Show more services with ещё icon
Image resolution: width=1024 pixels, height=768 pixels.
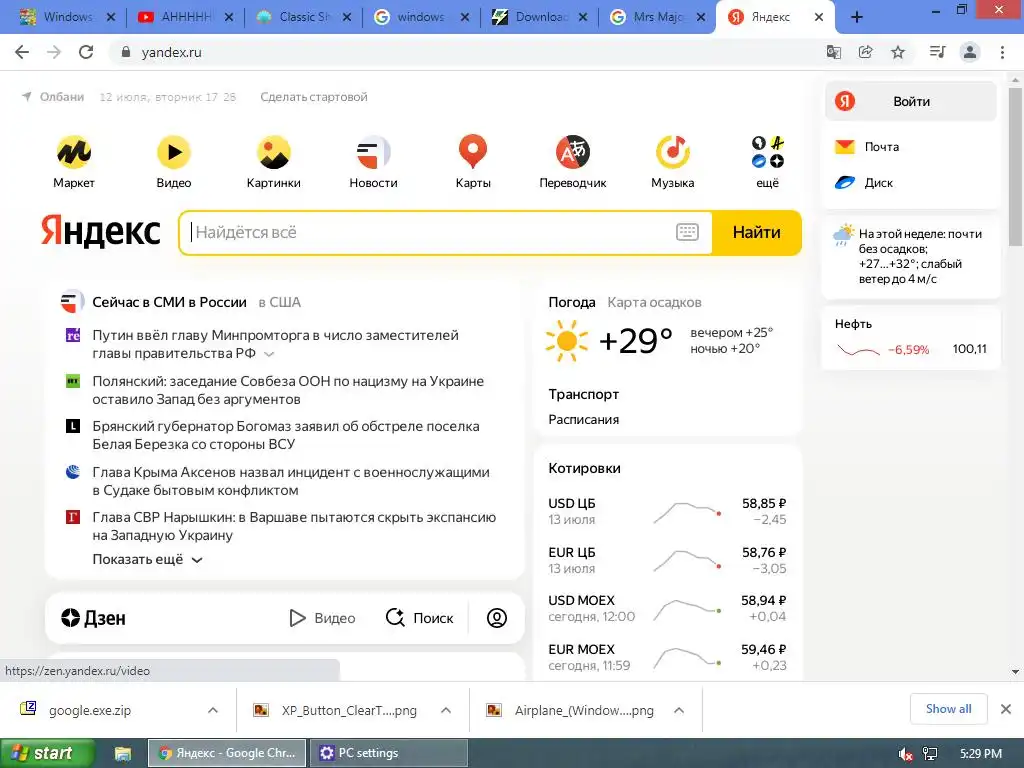coord(767,152)
